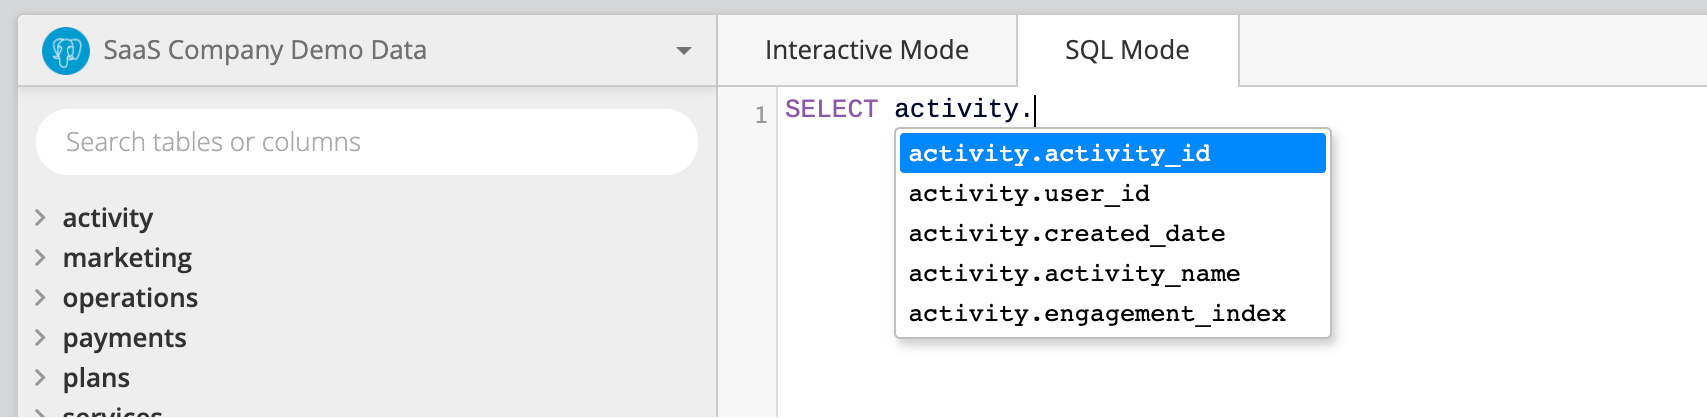Select the marketing table name
Image resolution: width=1707 pixels, height=419 pixels.
tap(127, 258)
